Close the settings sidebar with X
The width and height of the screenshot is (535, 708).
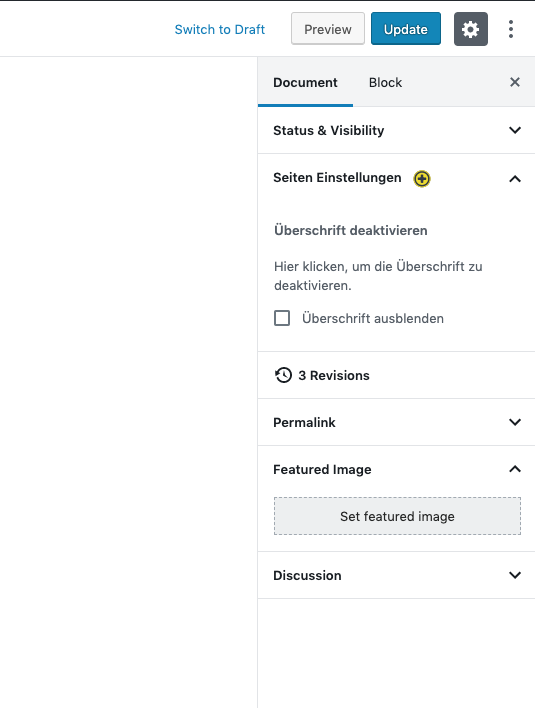515,82
